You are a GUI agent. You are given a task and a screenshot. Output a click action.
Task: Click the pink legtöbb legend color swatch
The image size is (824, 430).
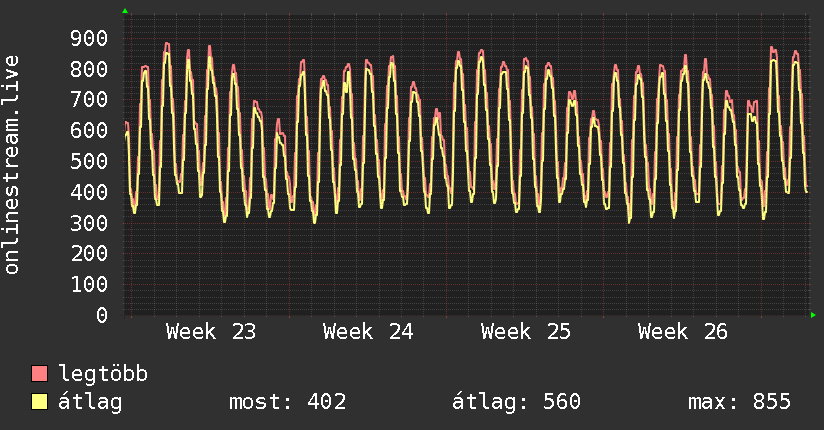39,374
